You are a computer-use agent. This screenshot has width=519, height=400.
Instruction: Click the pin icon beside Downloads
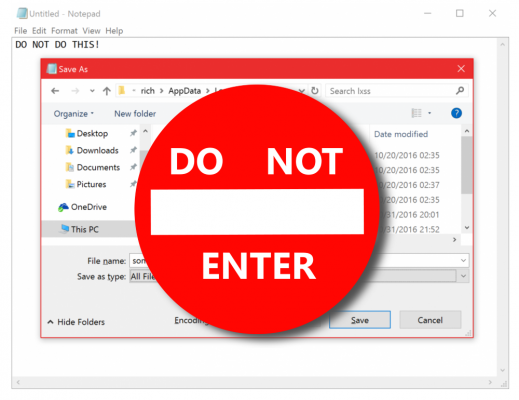pos(133,150)
